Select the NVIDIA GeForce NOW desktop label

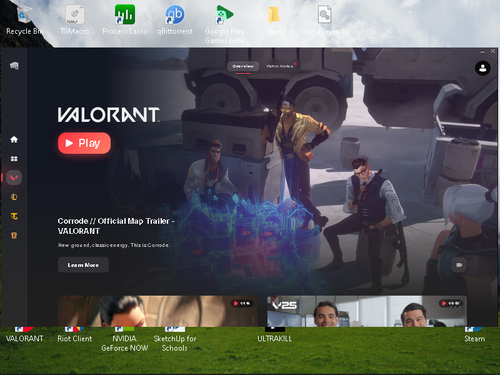(125, 343)
